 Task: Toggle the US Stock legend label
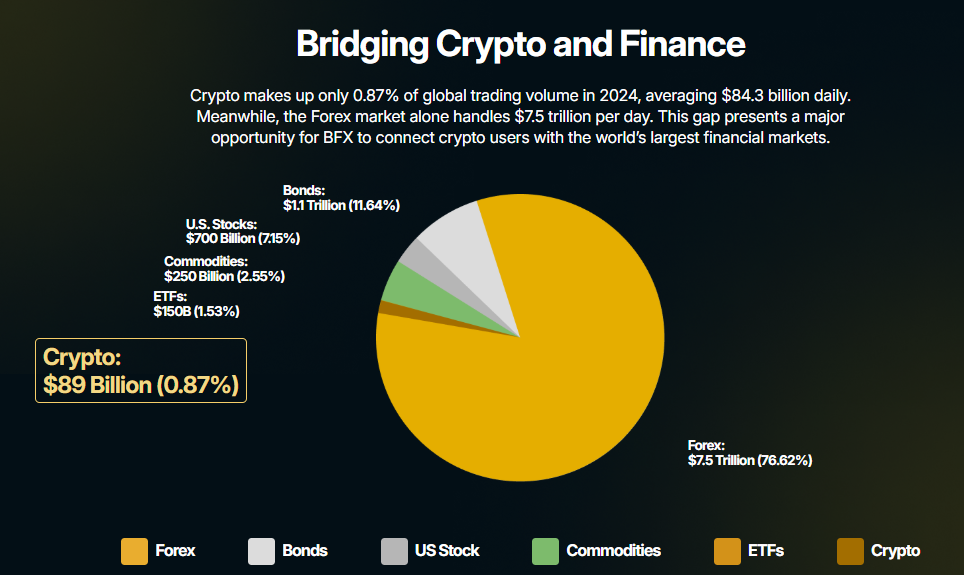[447, 551]
